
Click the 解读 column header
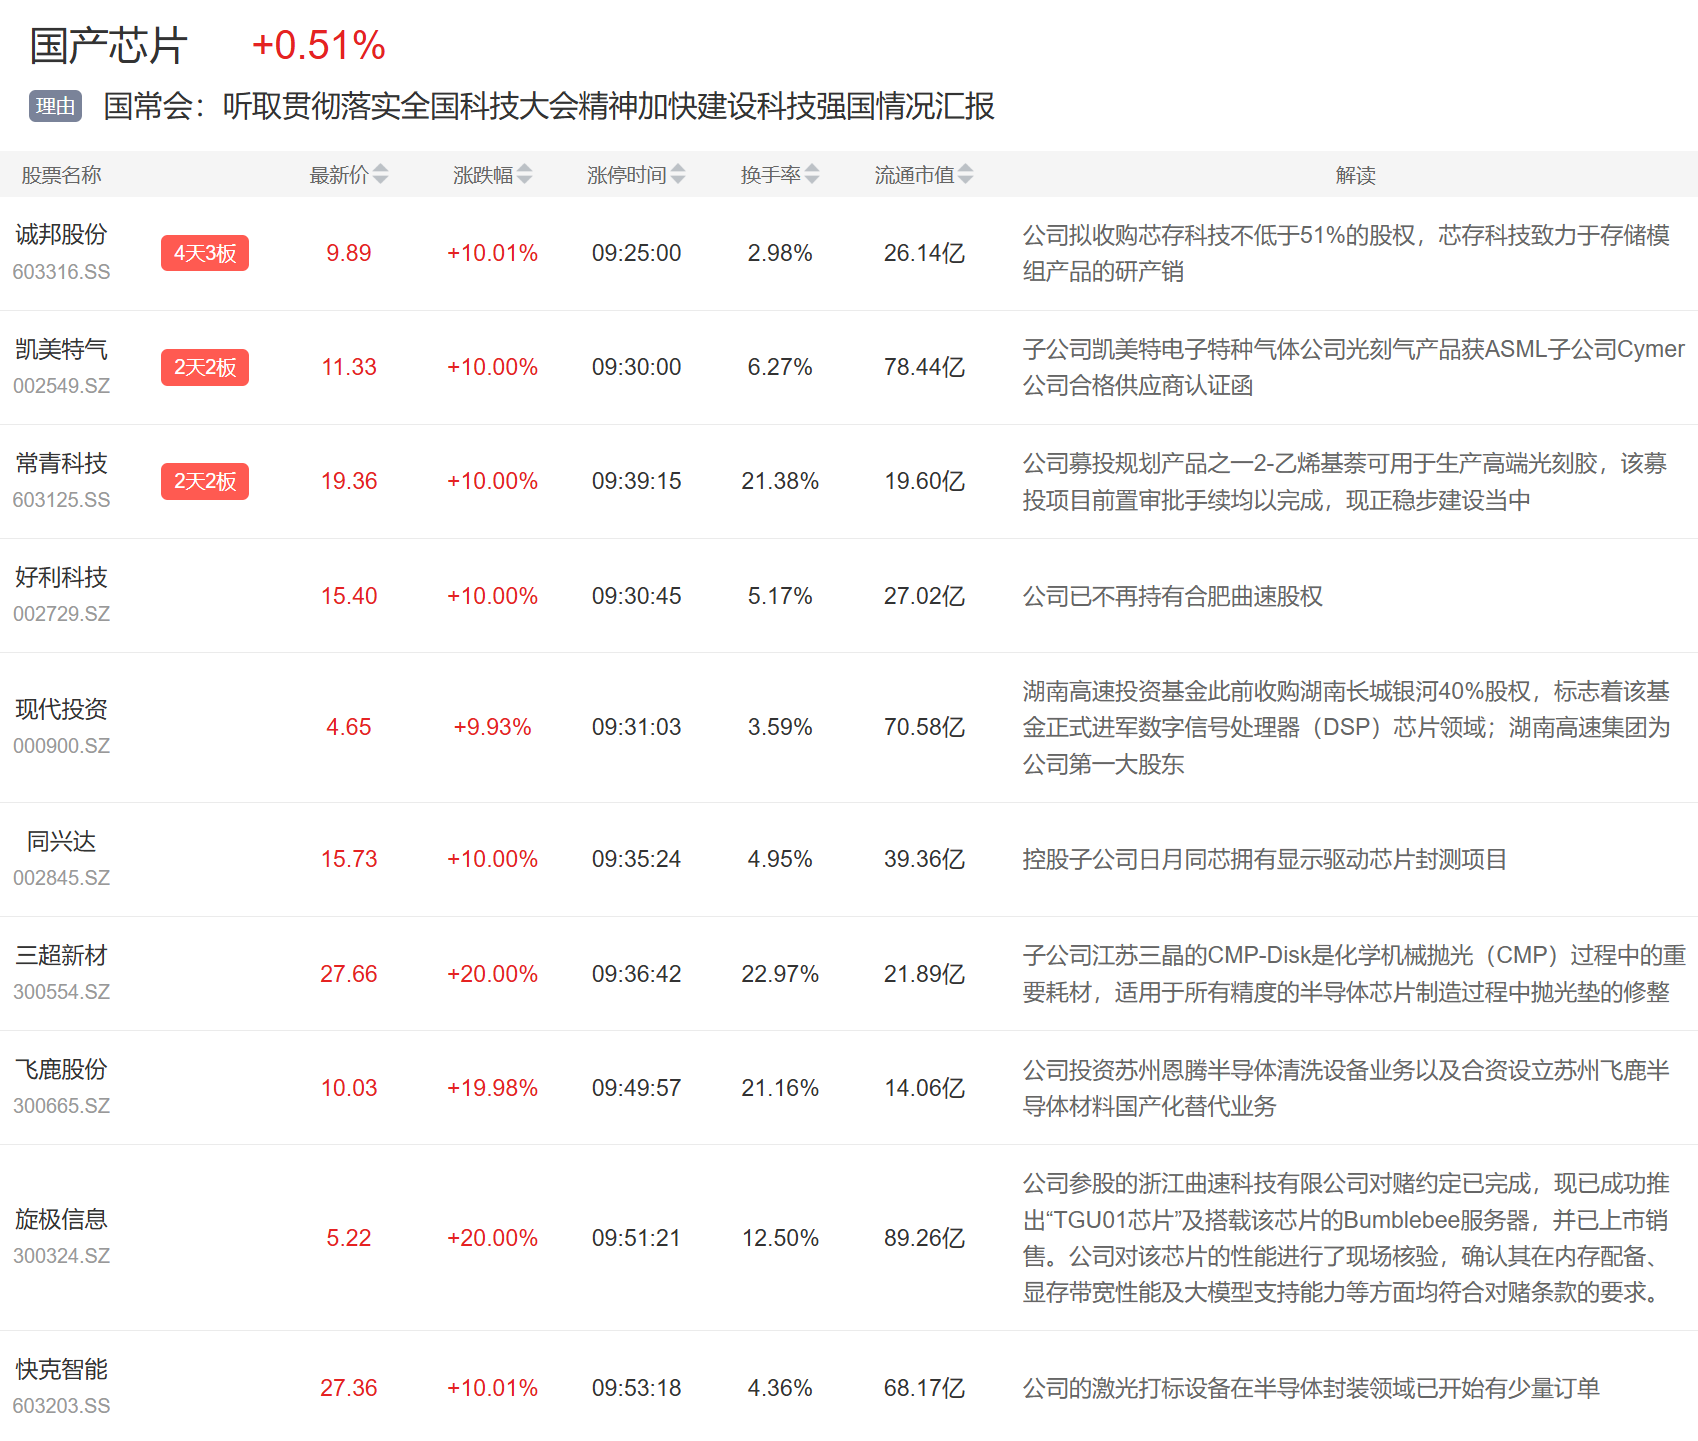click(x=1355, y=175)
